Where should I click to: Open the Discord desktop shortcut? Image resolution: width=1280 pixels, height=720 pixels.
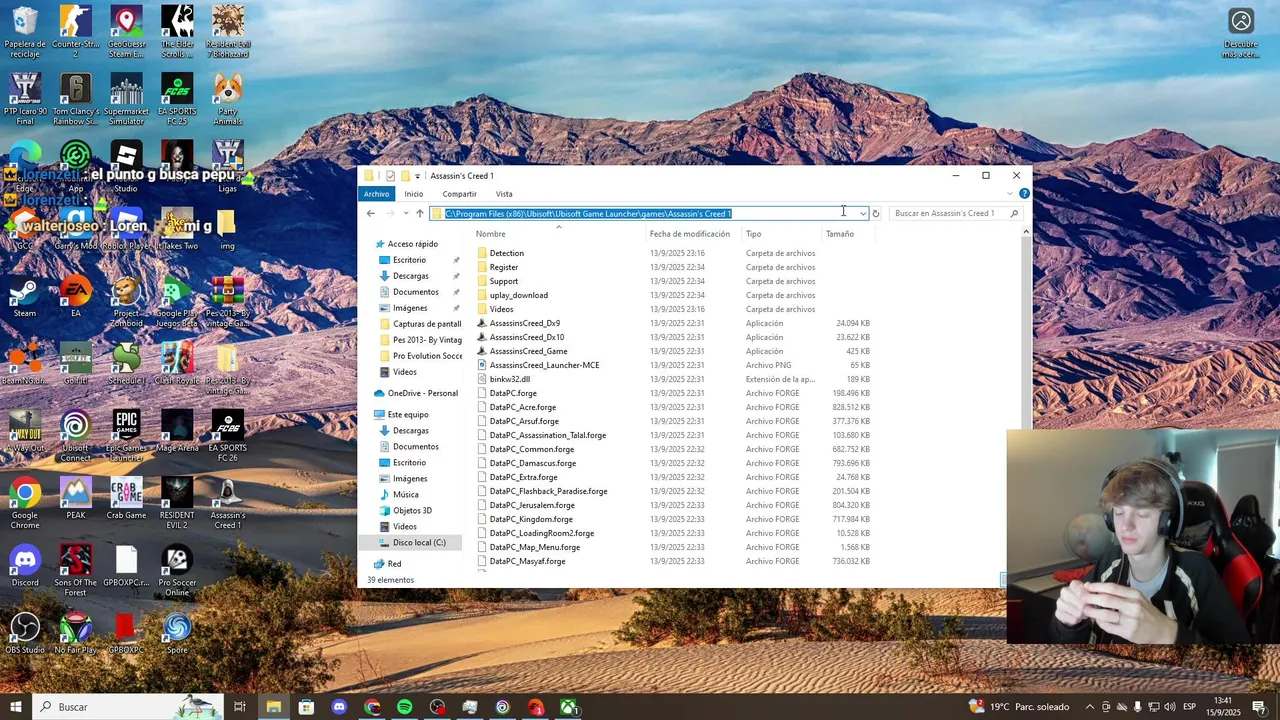tap(25, 566)
